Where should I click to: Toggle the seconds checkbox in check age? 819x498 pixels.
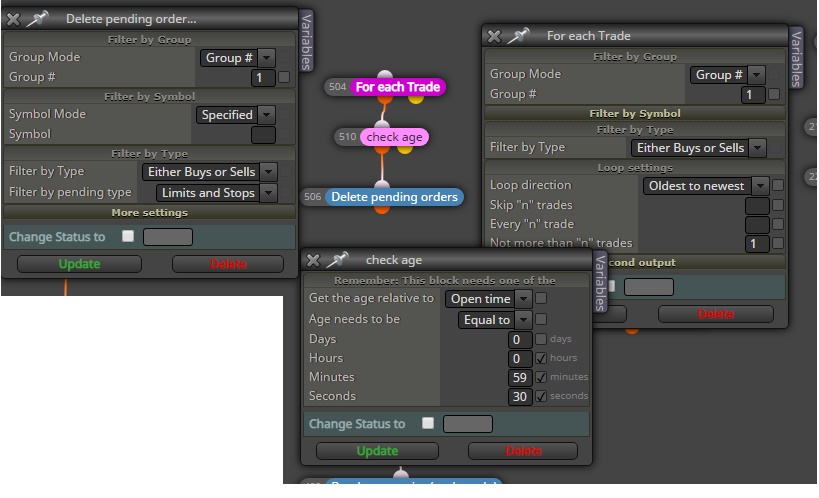tap(541, 396)
